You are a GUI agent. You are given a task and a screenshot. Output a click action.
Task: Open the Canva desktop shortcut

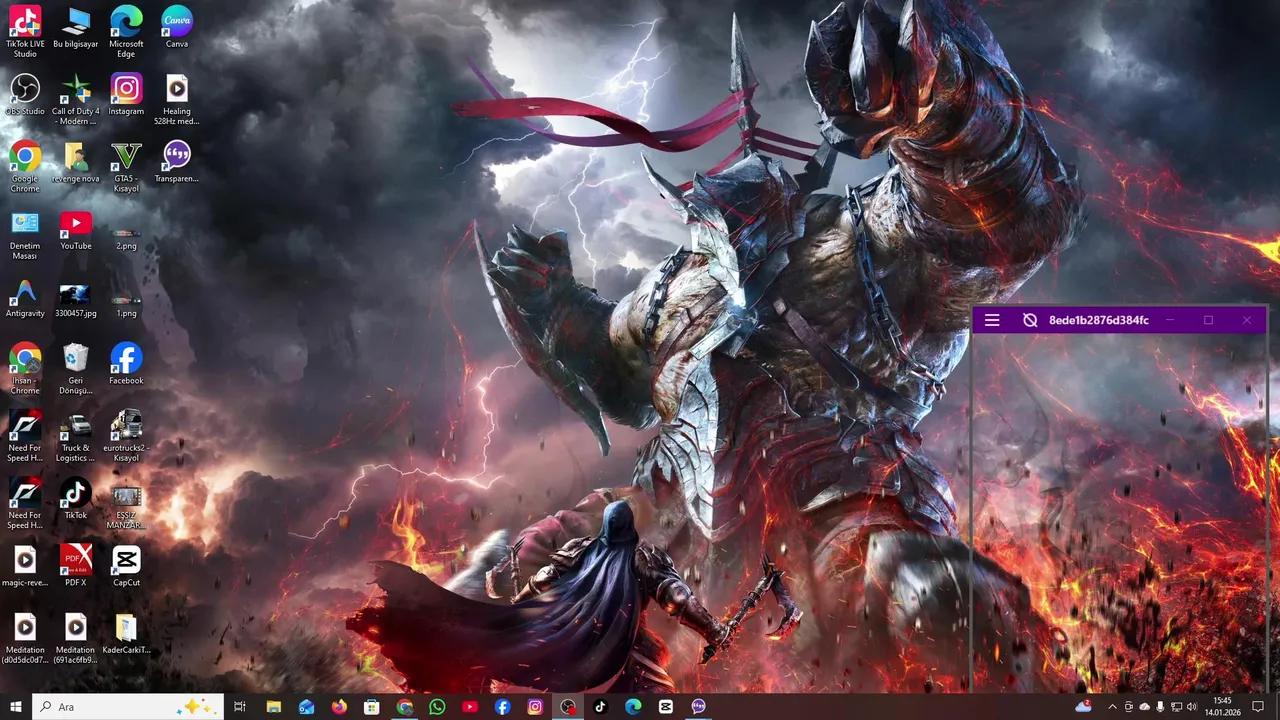click(x=177, y=27)
